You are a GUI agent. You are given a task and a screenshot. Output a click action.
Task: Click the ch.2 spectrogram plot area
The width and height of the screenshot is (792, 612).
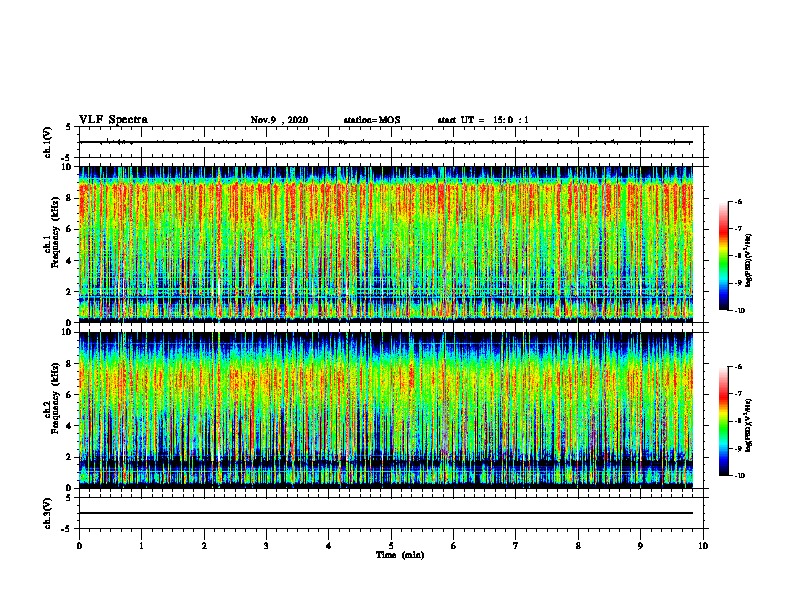pyautogui.click(x=386, y=410)
